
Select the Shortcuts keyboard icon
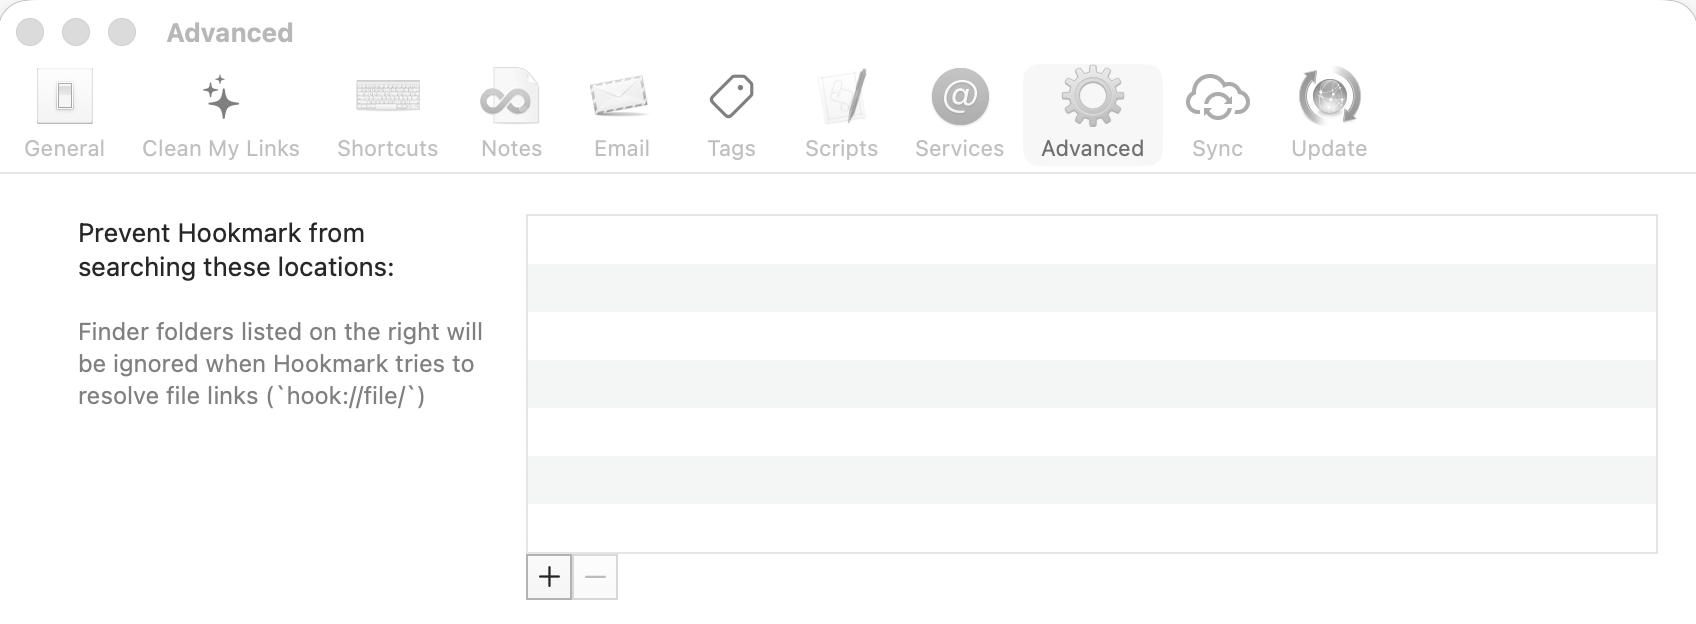(388, 97)
